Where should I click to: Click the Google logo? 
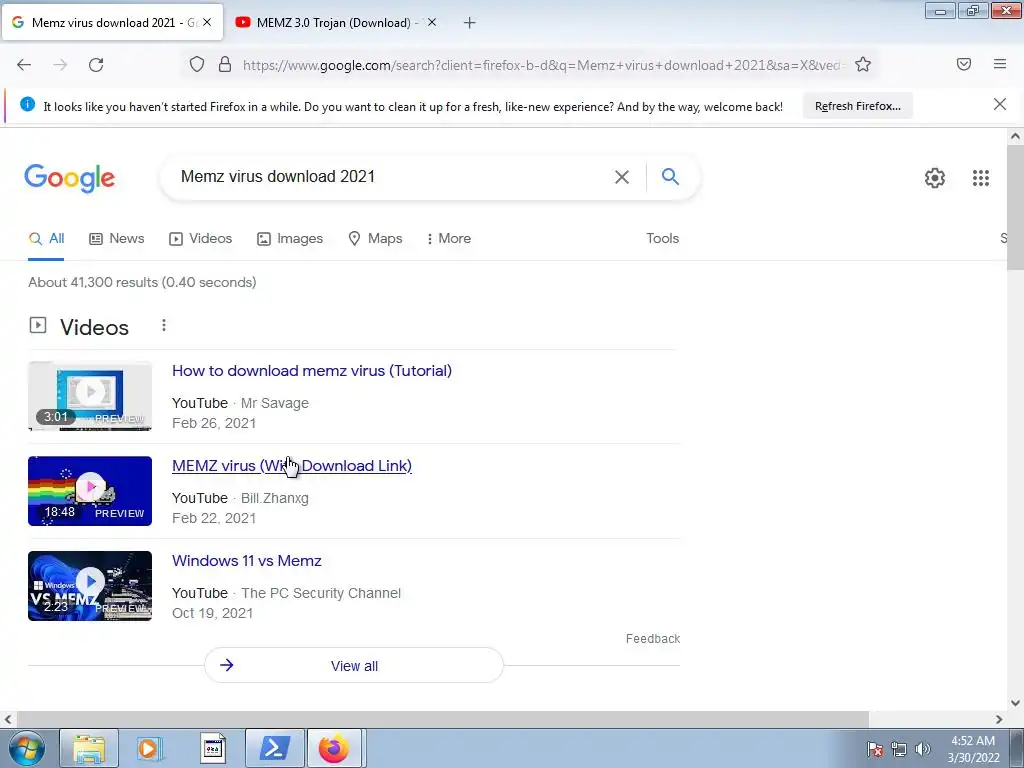click(x=69, y=178)
